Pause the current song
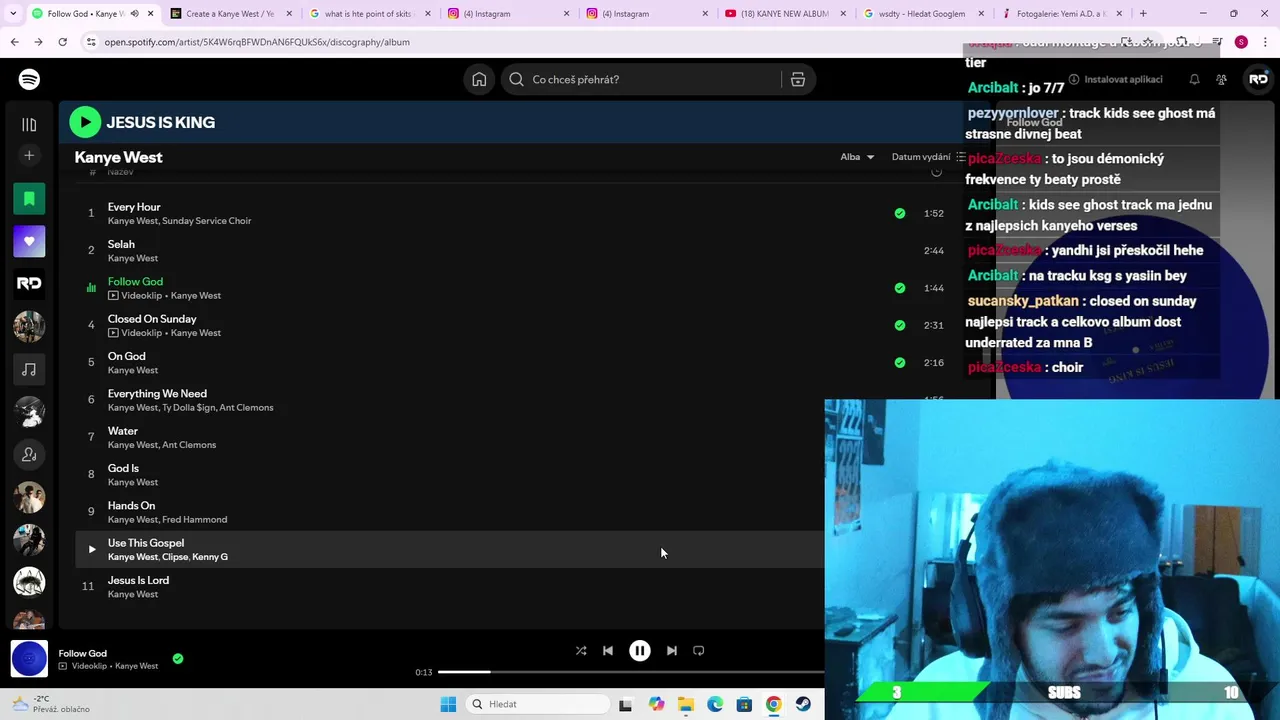The width and height of the screenshot is (1280, 720). click(639, 650)
